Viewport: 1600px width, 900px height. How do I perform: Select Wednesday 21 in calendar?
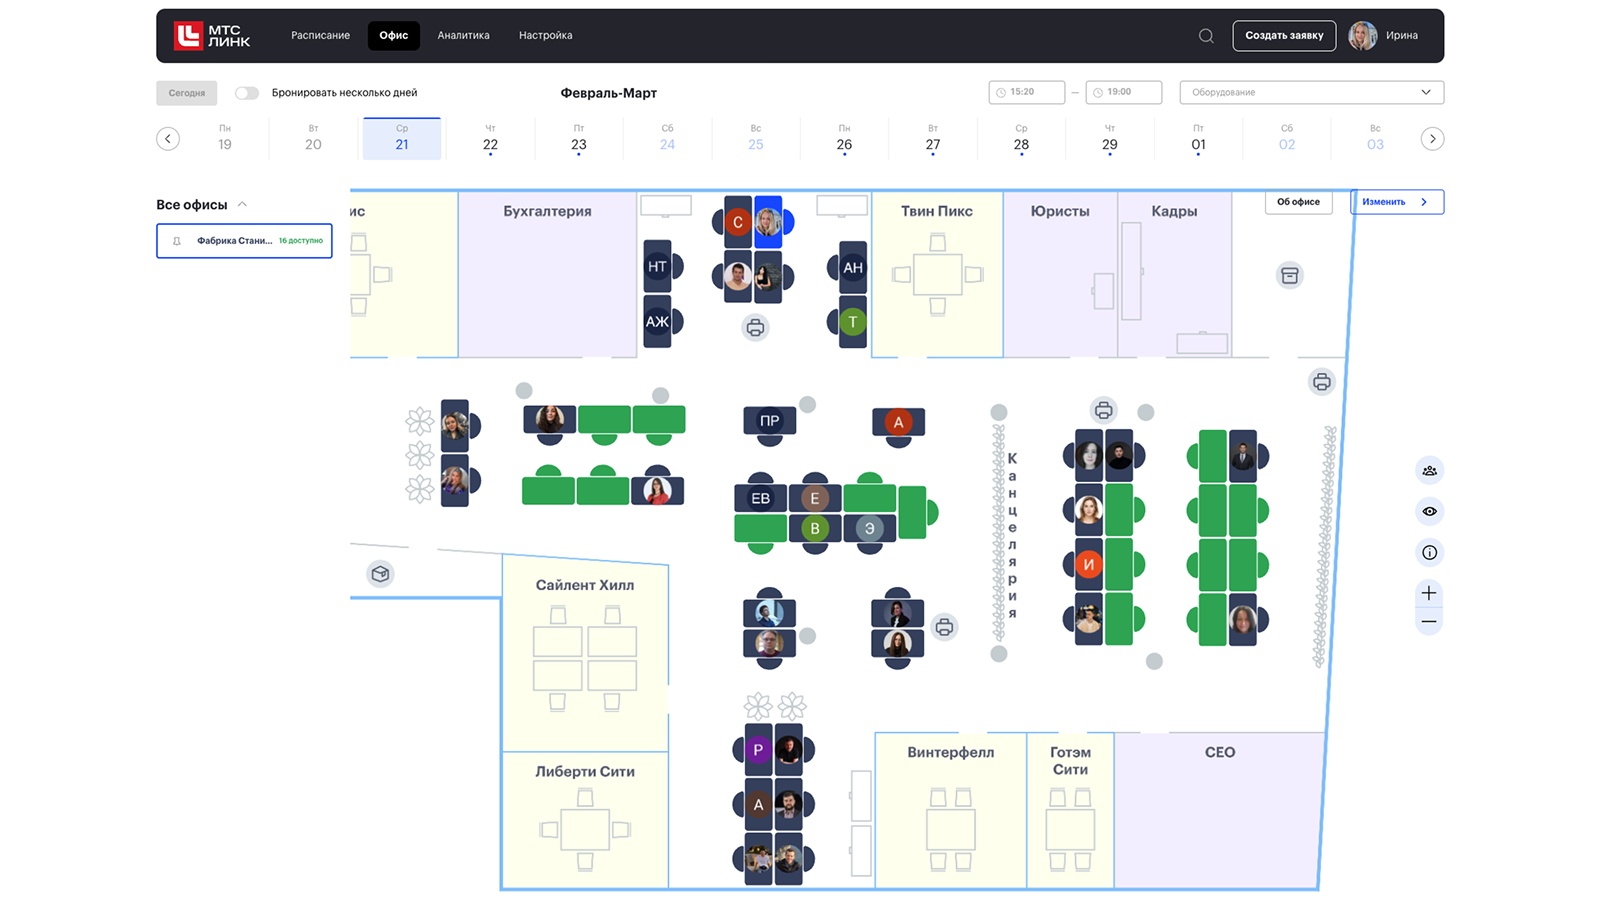[402, 138]
